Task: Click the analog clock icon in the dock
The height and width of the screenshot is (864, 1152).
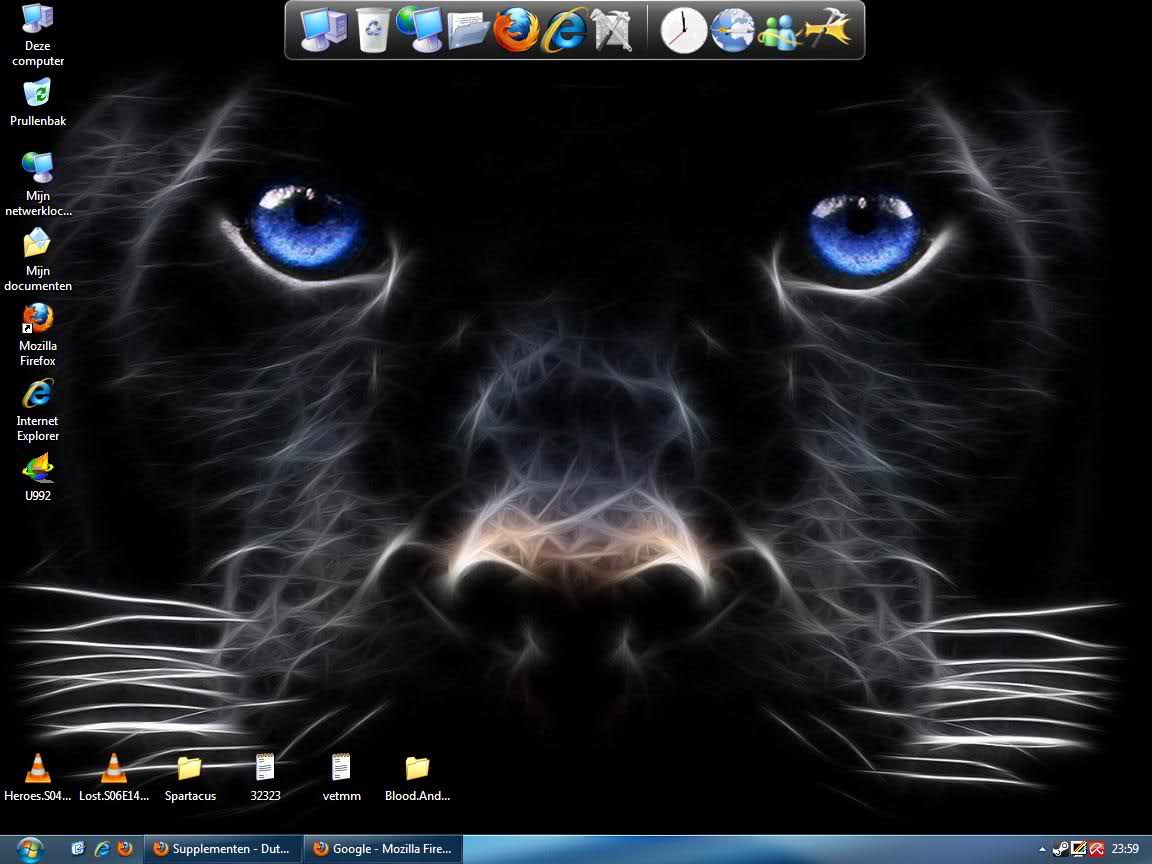Action: coord(684,30)
